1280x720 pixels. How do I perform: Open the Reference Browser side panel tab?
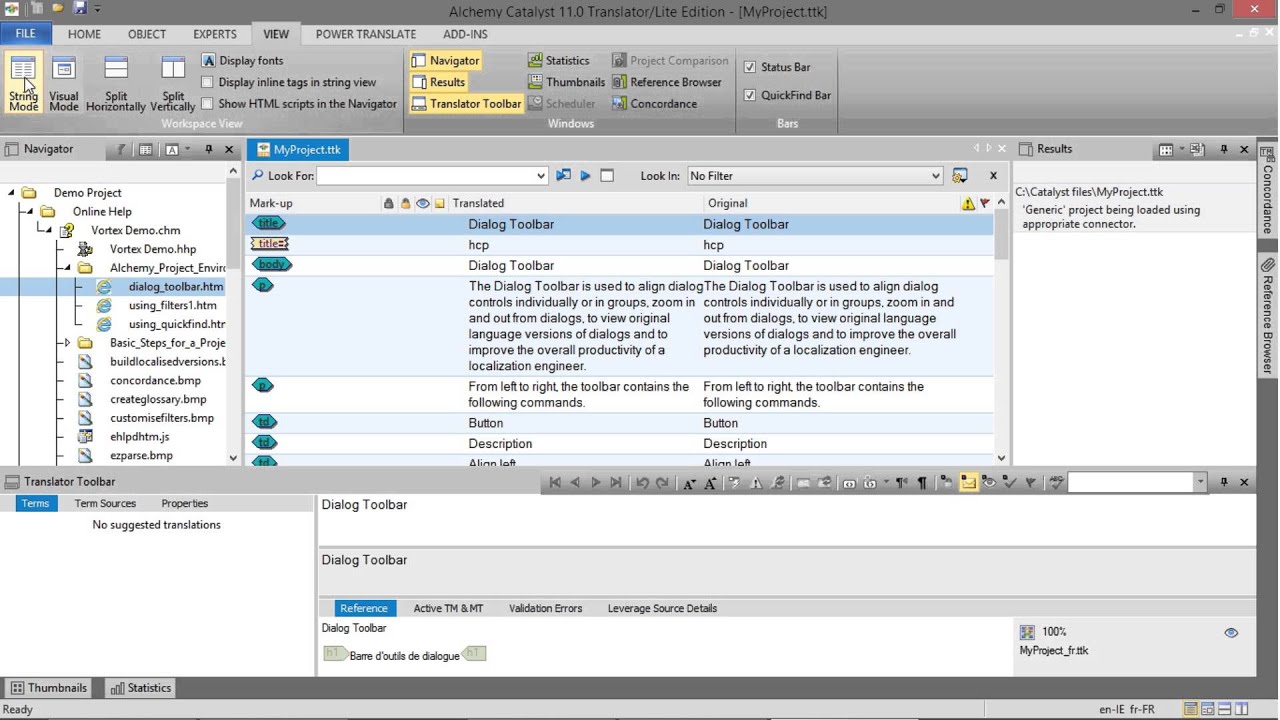click(1268, 317)
